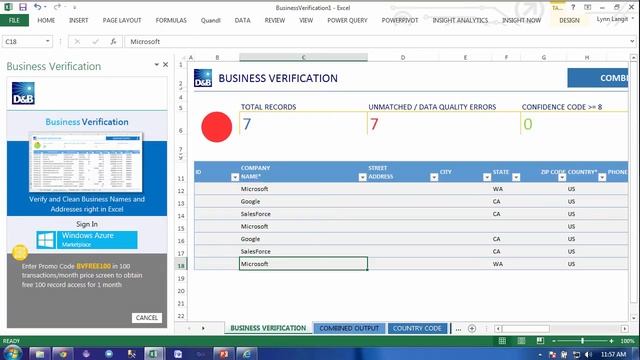The width and height of the screenshot is (640, 360).
Task: Click the Redo arrow in the title bar
Action: click(x=57, y=7)
